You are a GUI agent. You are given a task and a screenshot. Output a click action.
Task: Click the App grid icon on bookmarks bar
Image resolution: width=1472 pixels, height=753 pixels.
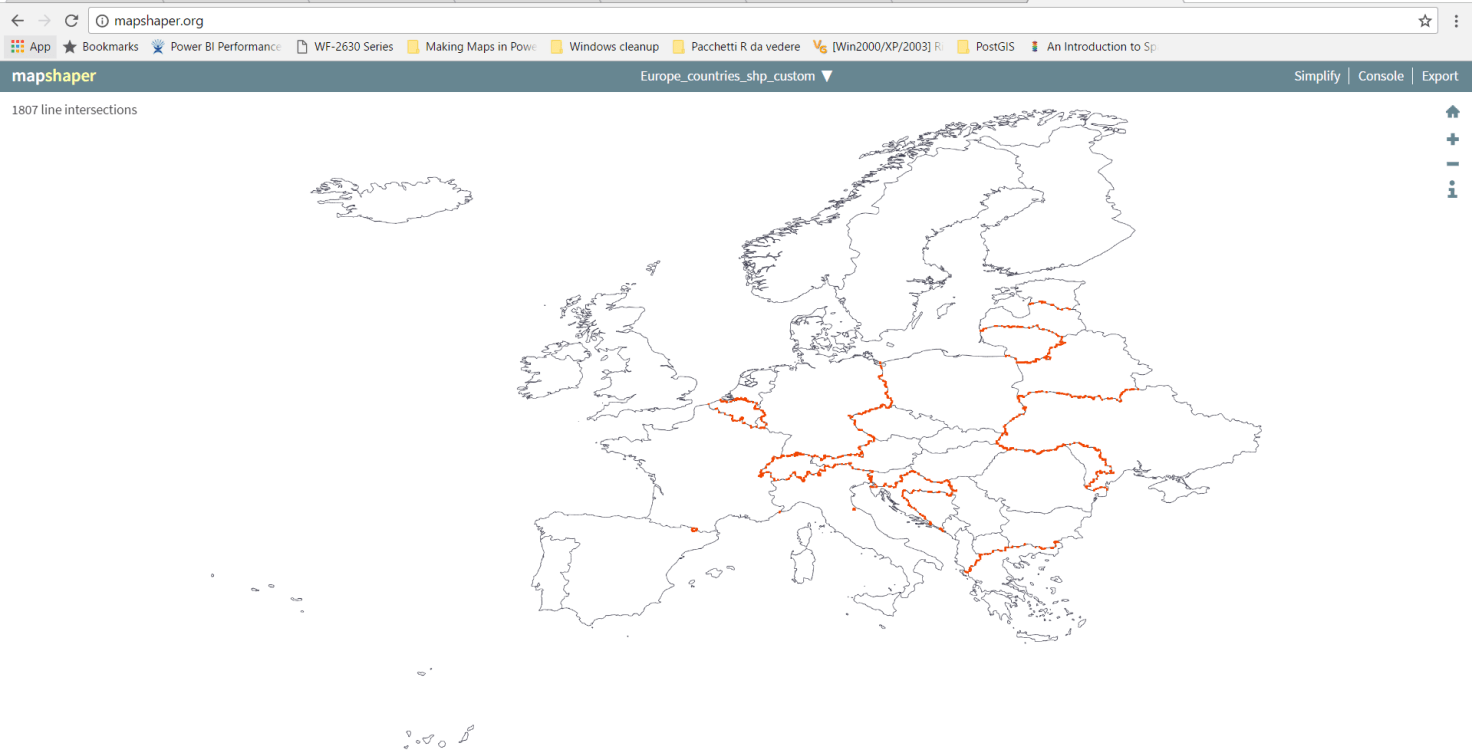tap(17, 46)
